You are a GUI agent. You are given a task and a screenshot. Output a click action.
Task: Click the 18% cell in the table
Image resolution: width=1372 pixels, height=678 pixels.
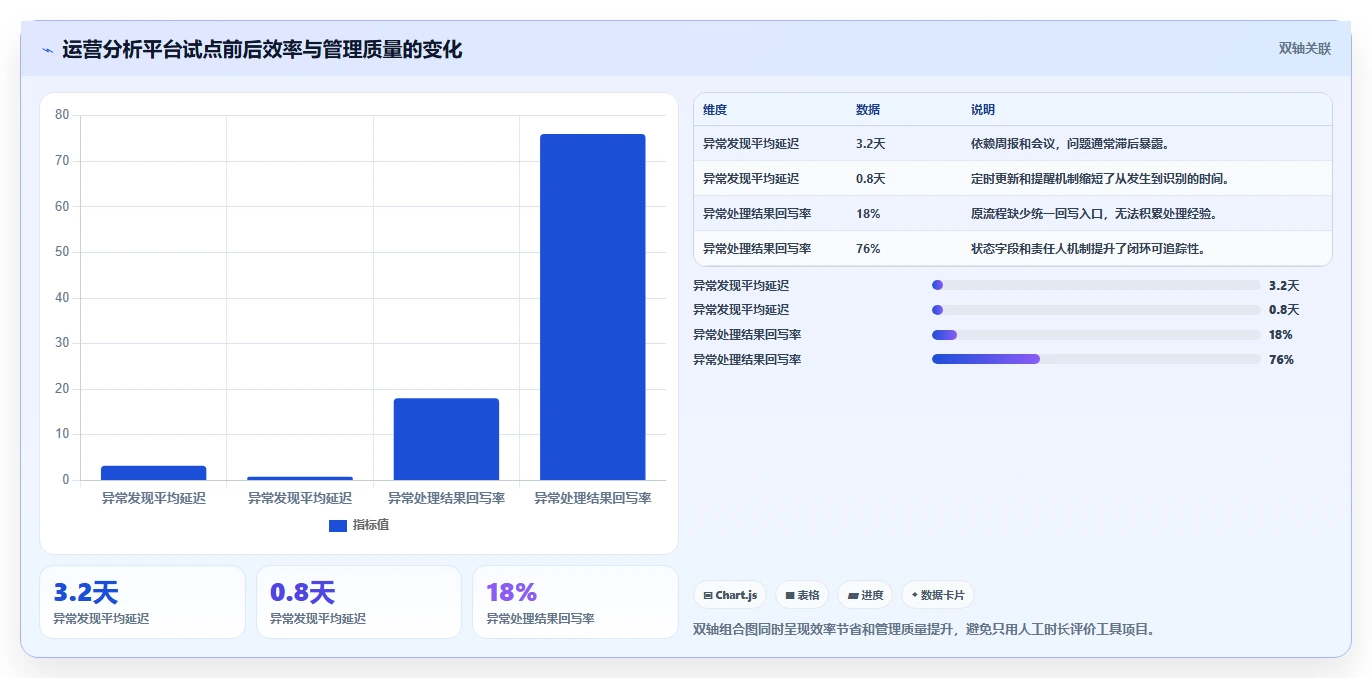tap(868, 214)
